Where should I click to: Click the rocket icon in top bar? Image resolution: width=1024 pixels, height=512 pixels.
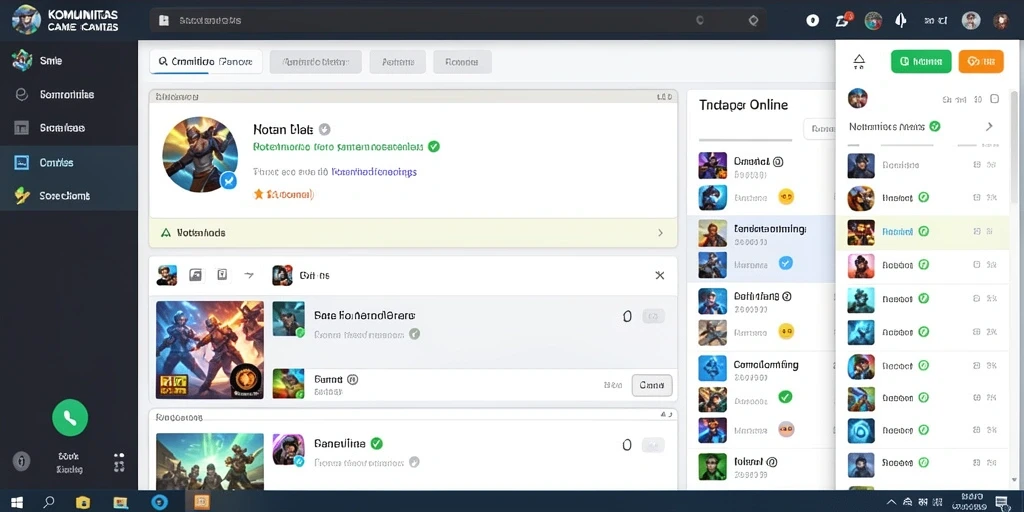[x=901, y=20]
